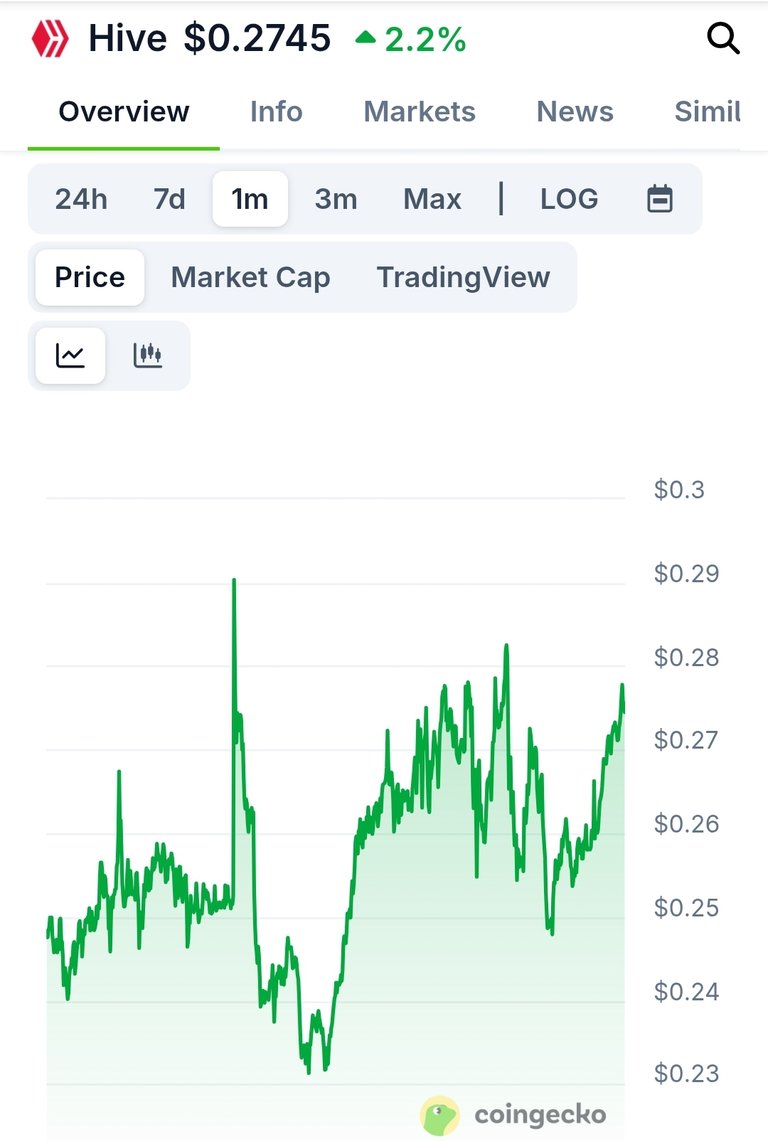Set chart range to 7d
The height and width of the screenshot is (1141, 768).
[169, 199]
